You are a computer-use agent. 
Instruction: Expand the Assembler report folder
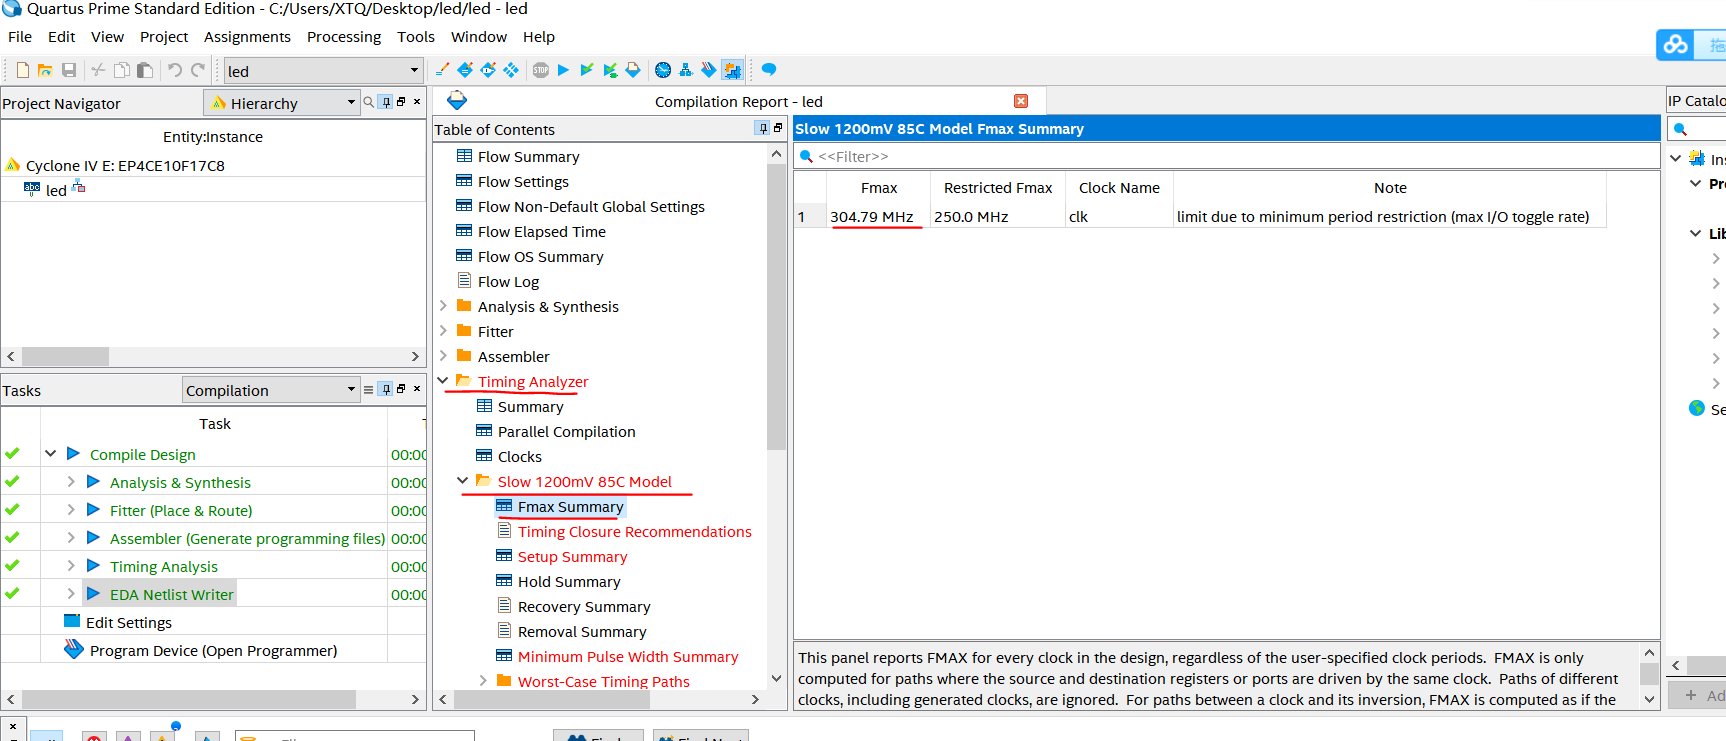click(443, 356)
